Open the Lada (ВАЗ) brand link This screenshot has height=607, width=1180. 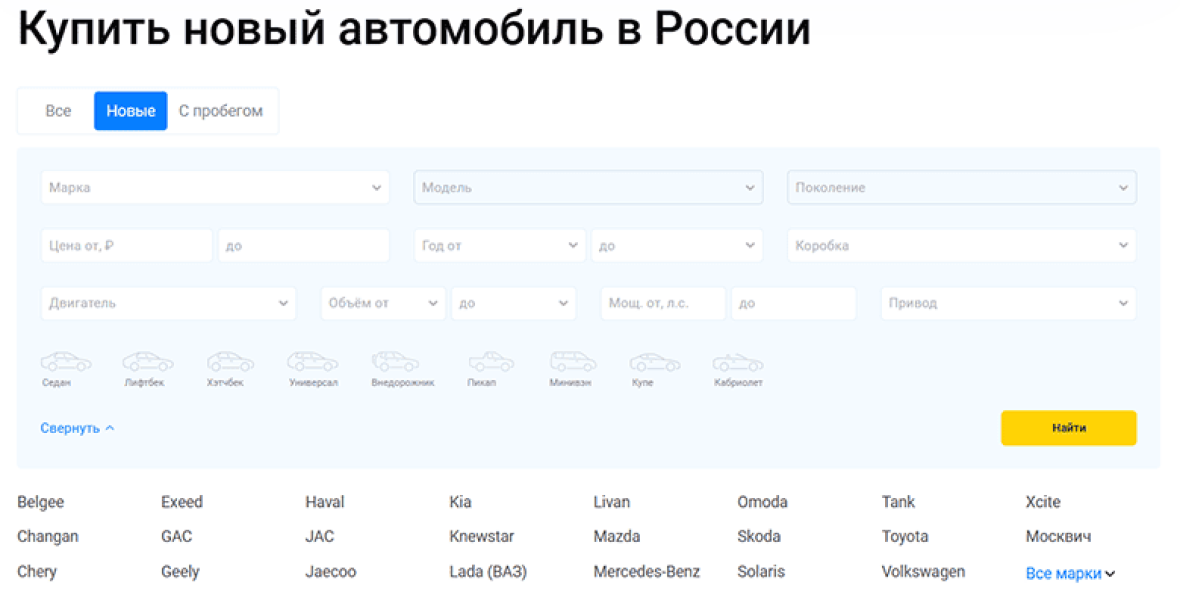click(488, 572)
